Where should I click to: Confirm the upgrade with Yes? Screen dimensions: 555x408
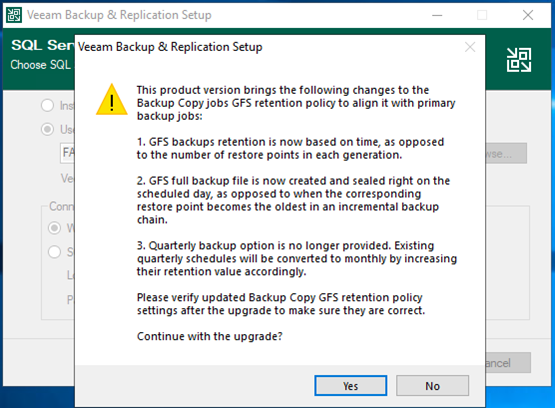[350, 386]
